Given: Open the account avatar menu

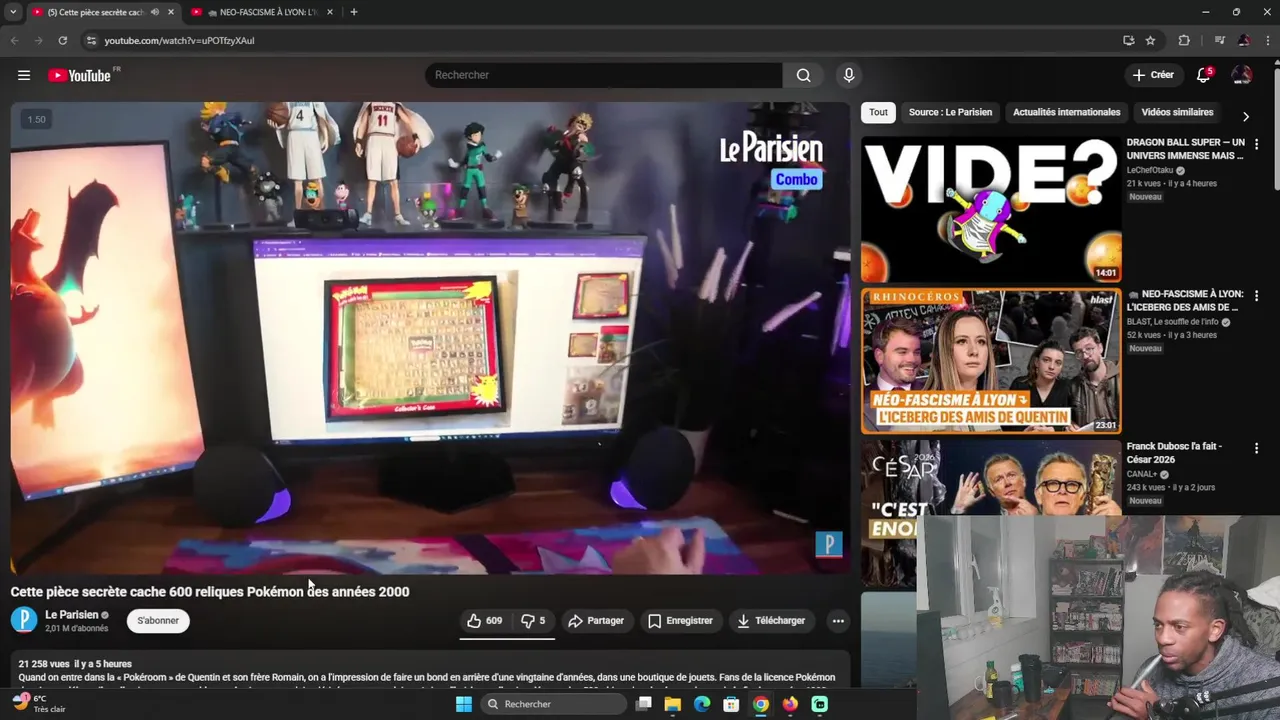Looking at the screenshot, I should [1241, 75].
